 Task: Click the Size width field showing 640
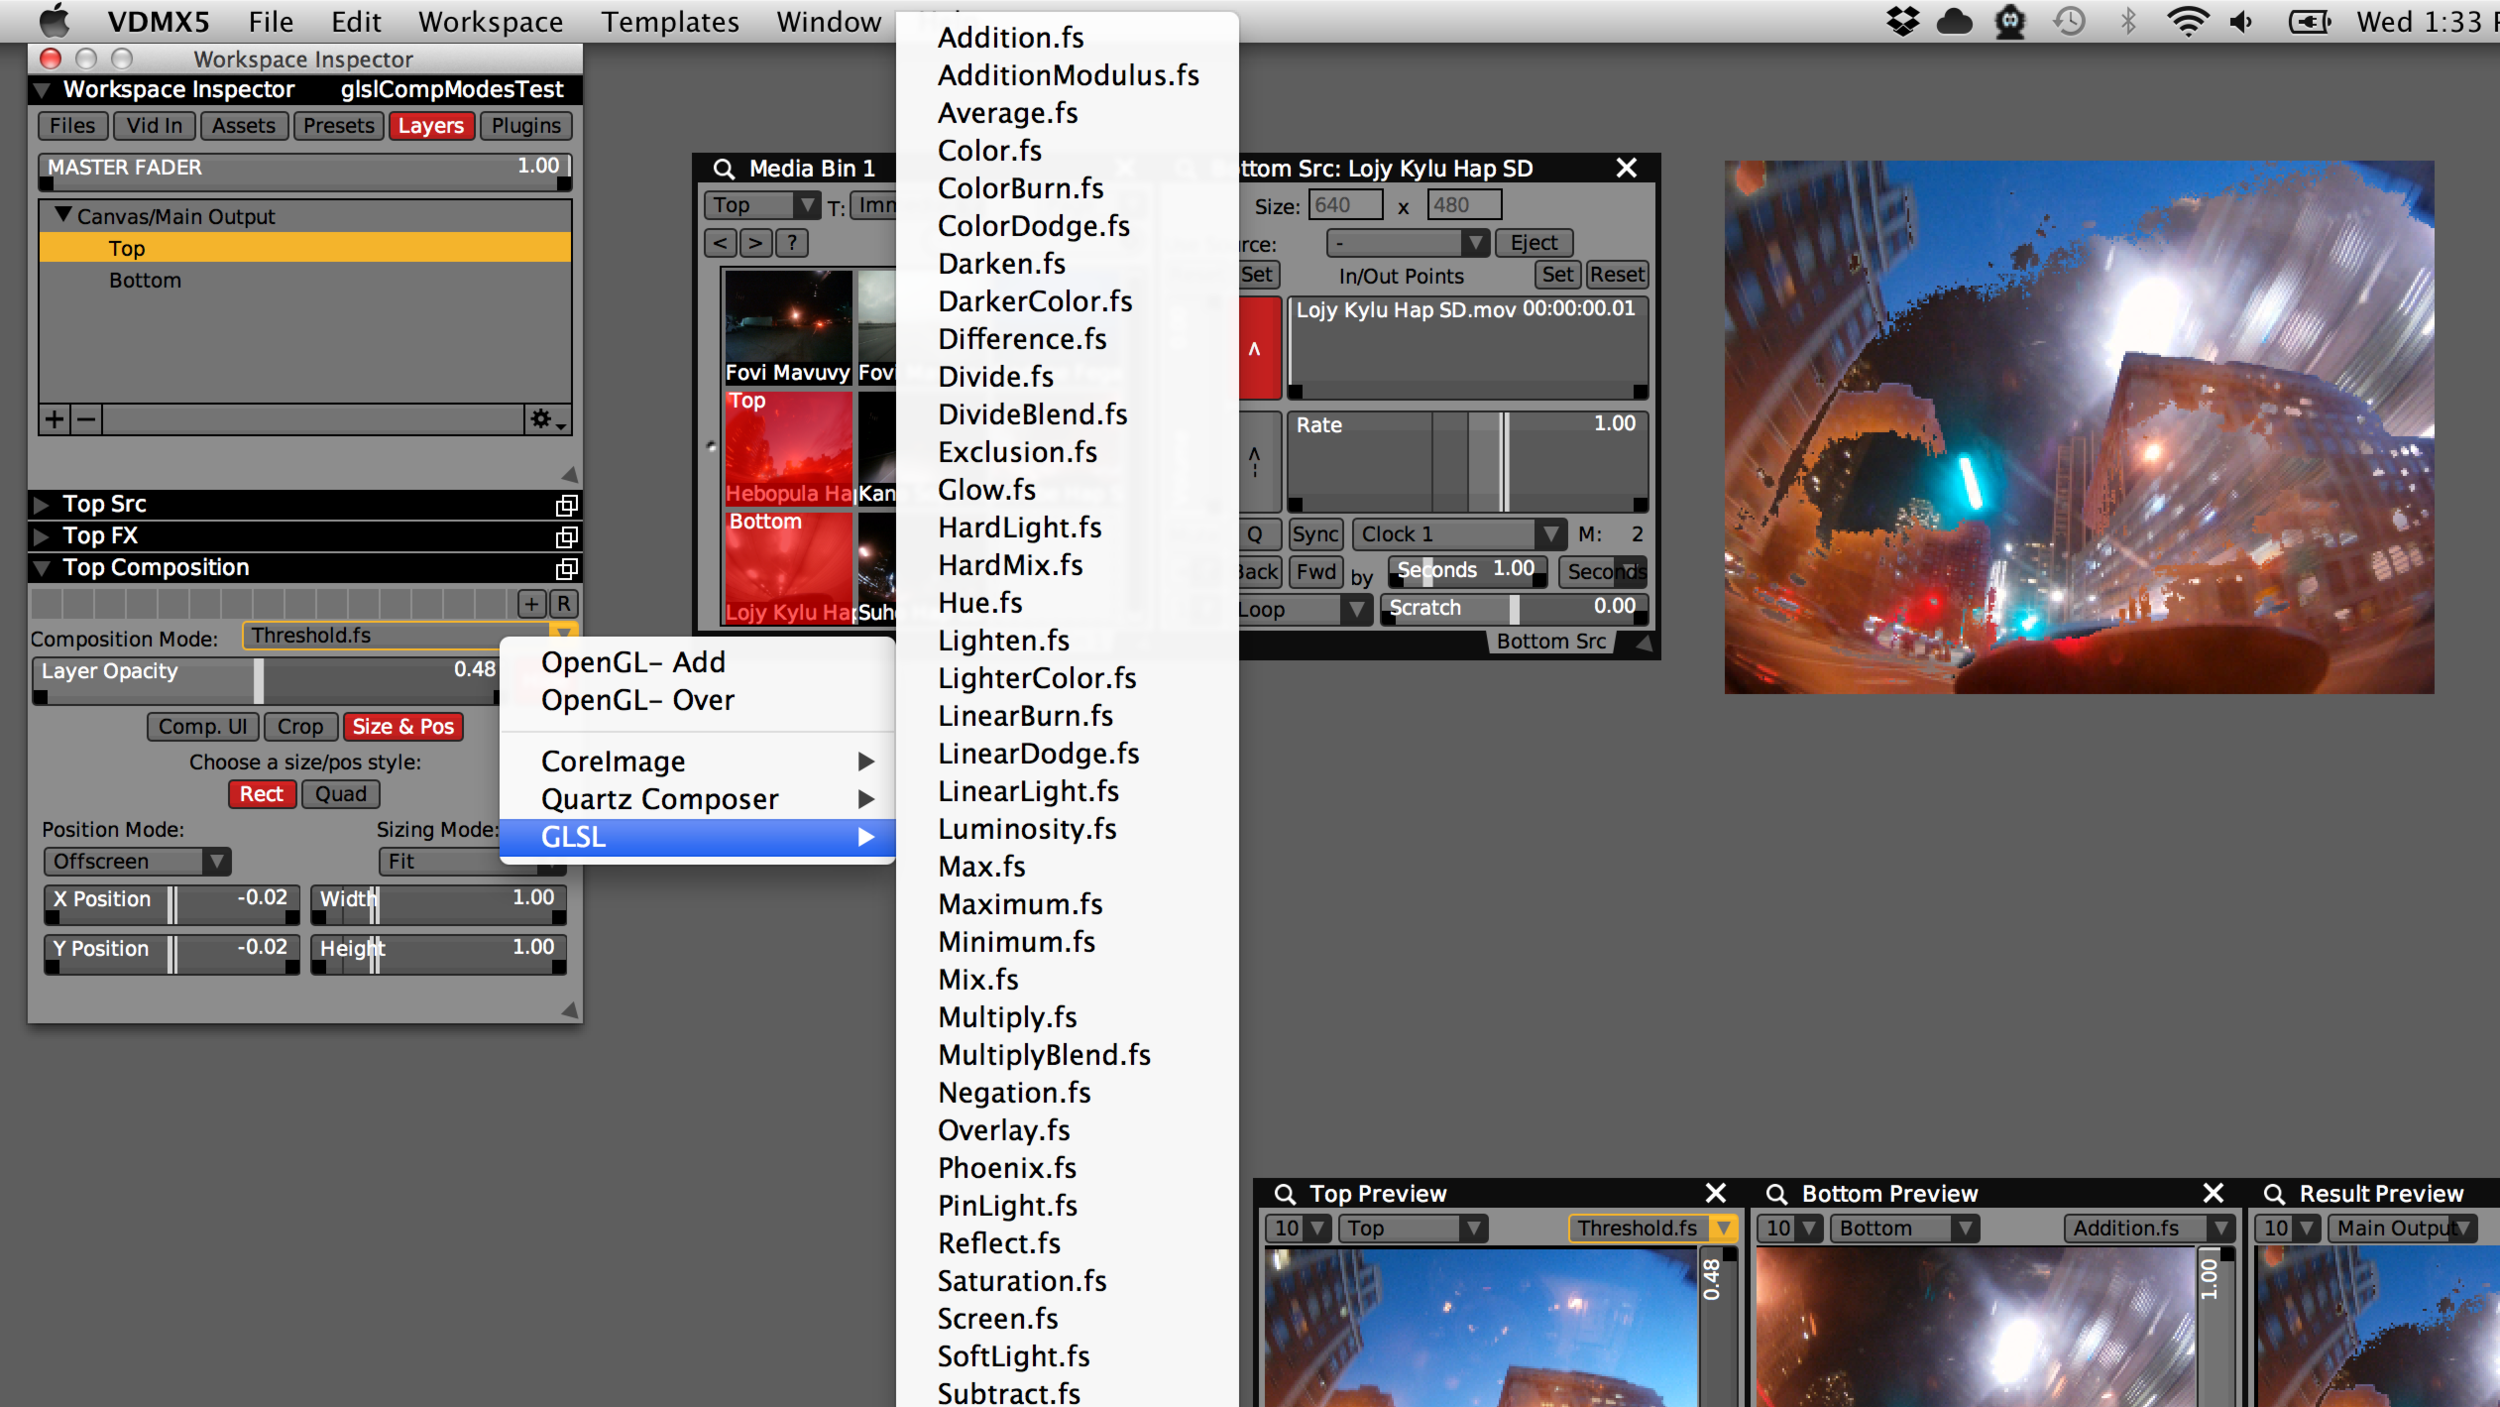(1345, 205)
